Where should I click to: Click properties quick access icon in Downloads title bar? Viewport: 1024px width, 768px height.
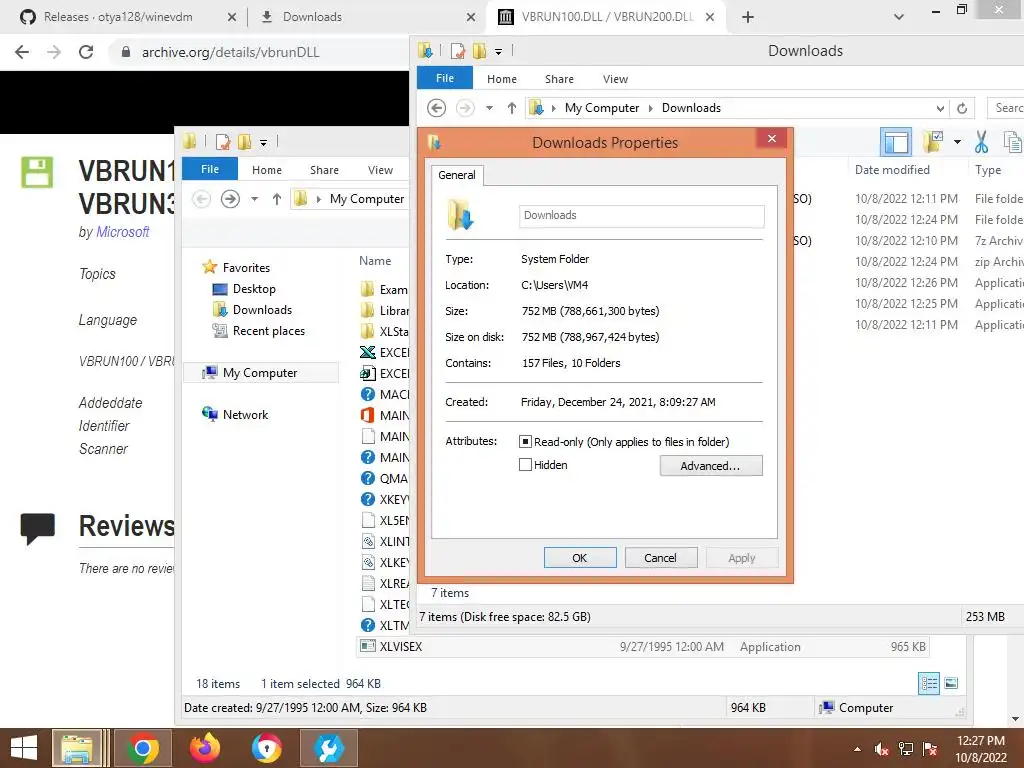(458, 51)
